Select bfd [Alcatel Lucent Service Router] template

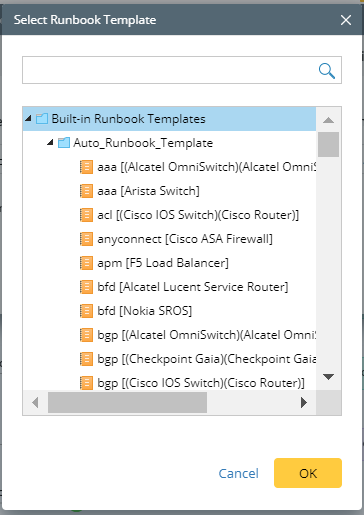pos(193,287)
